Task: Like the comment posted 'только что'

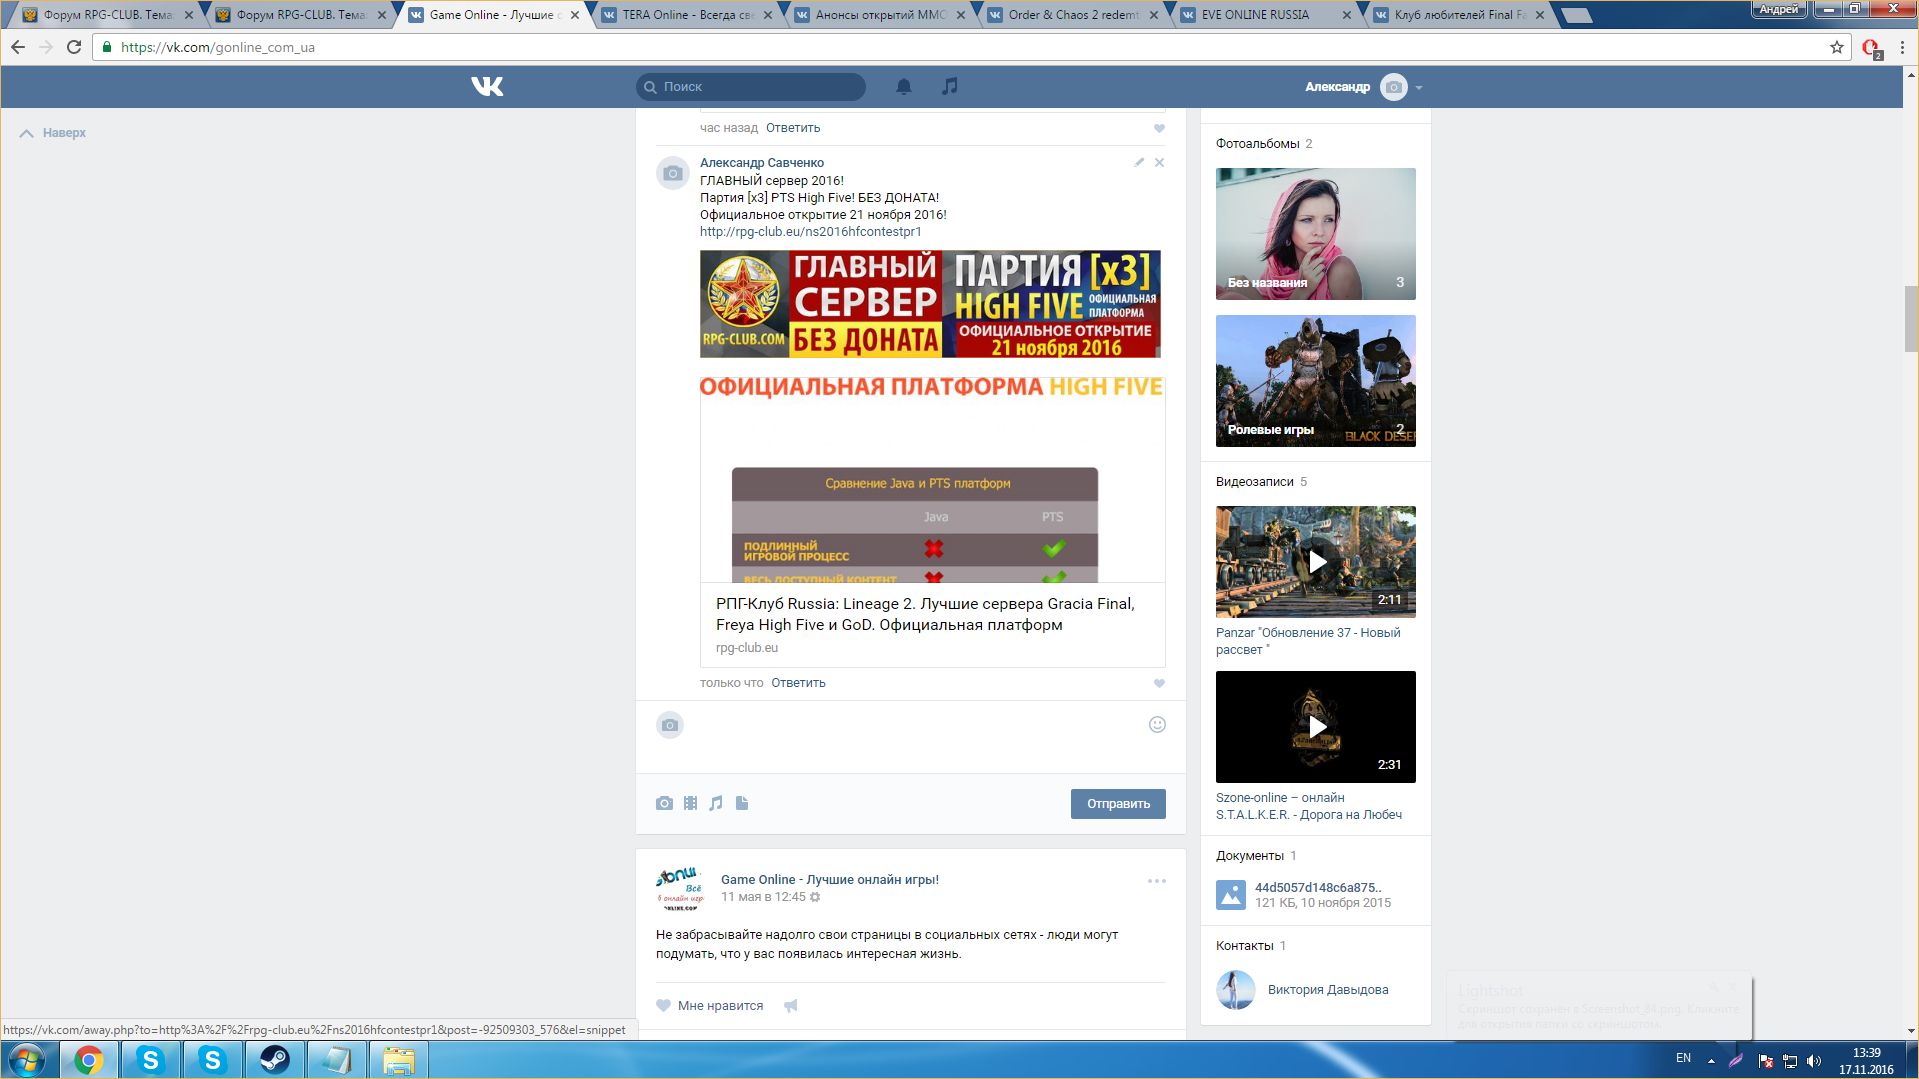Action: click(x=1160, y=684)
